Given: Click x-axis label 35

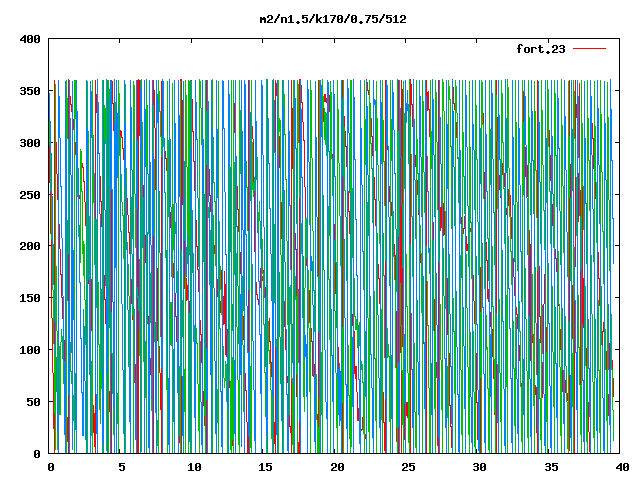Looking at the screenshot, I should pos(551,467).
